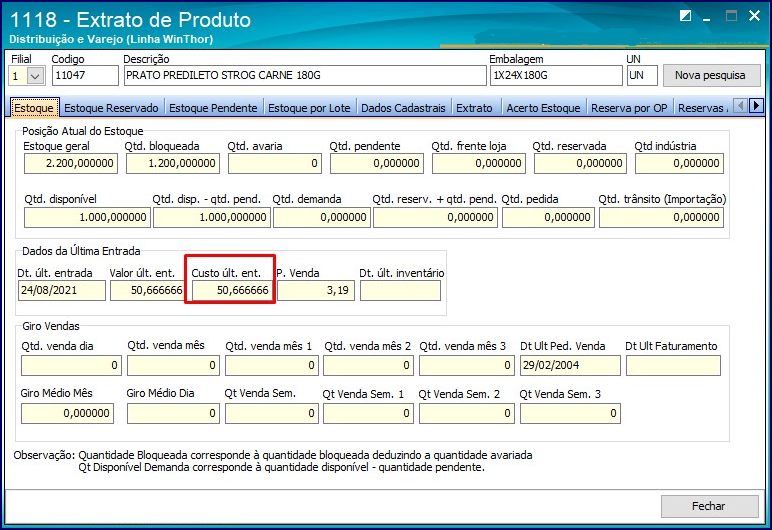Click the empty Dt Ult Faturamento field
The image size is (772, 530).
[674, 365]
